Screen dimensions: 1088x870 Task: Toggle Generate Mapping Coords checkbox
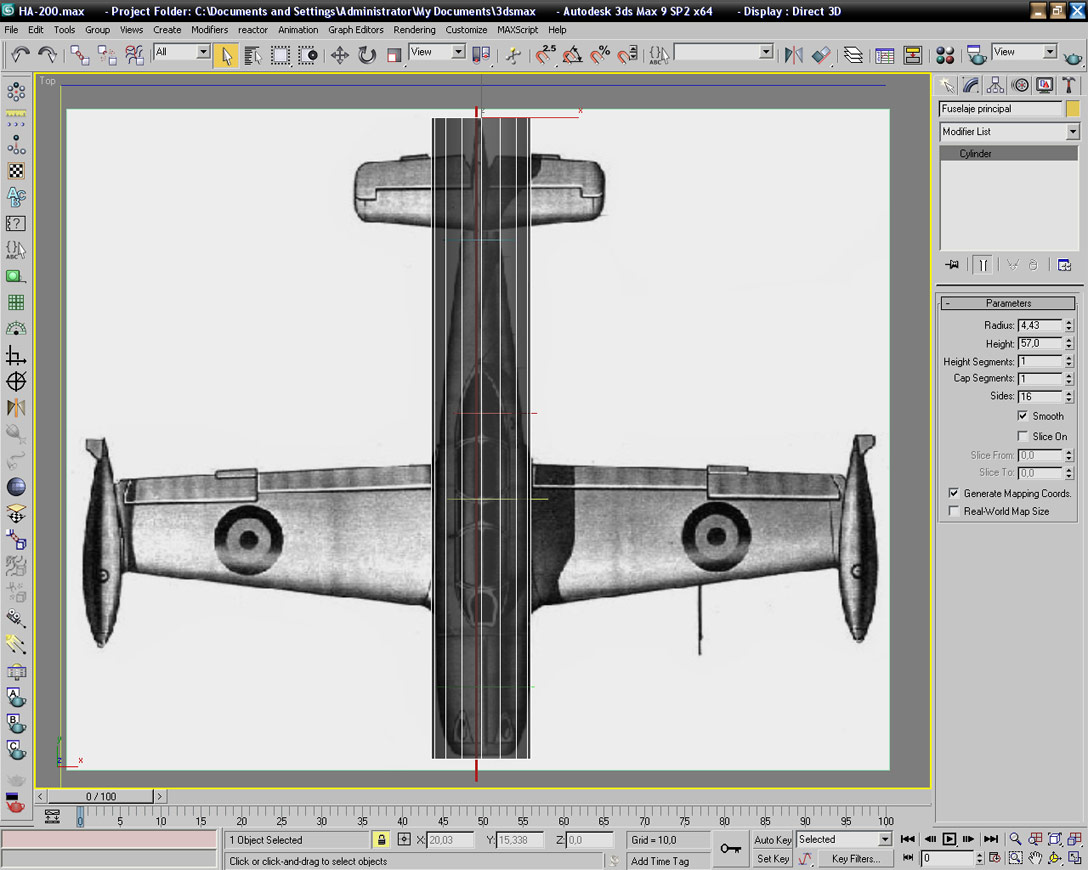click(x=954, y=493)
